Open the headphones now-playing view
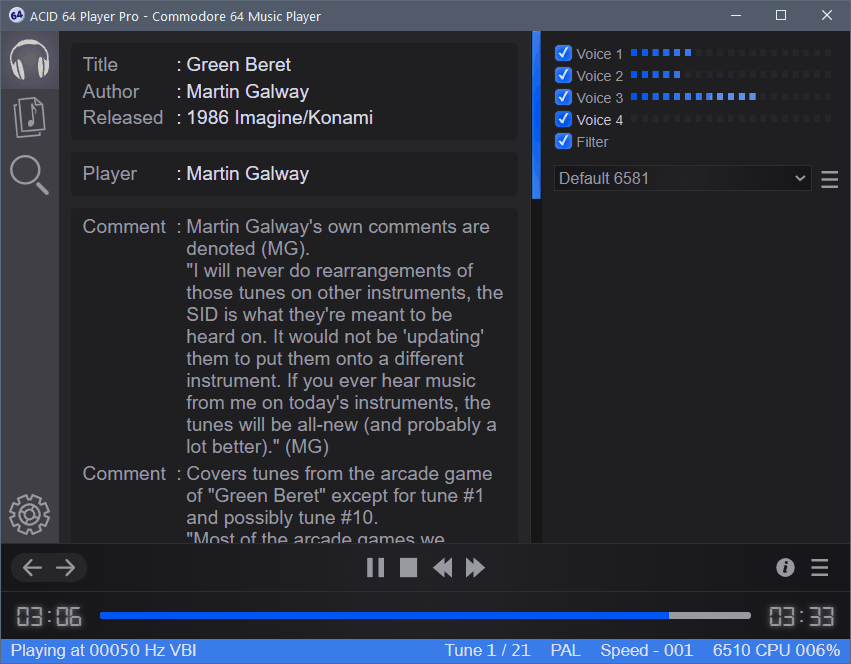The width and height of the screenshot is (851, 664). [x=29, y=60]
